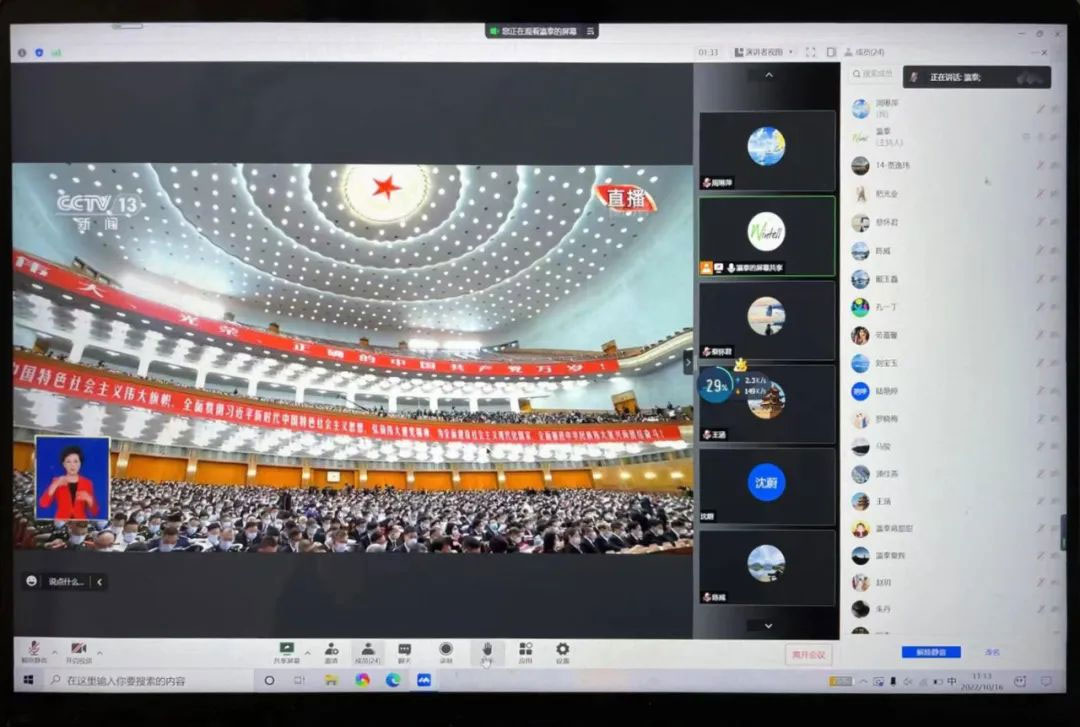Screen dimensions: 1080x727
Task: Open the speaker view dropdown
Action: 764,52
